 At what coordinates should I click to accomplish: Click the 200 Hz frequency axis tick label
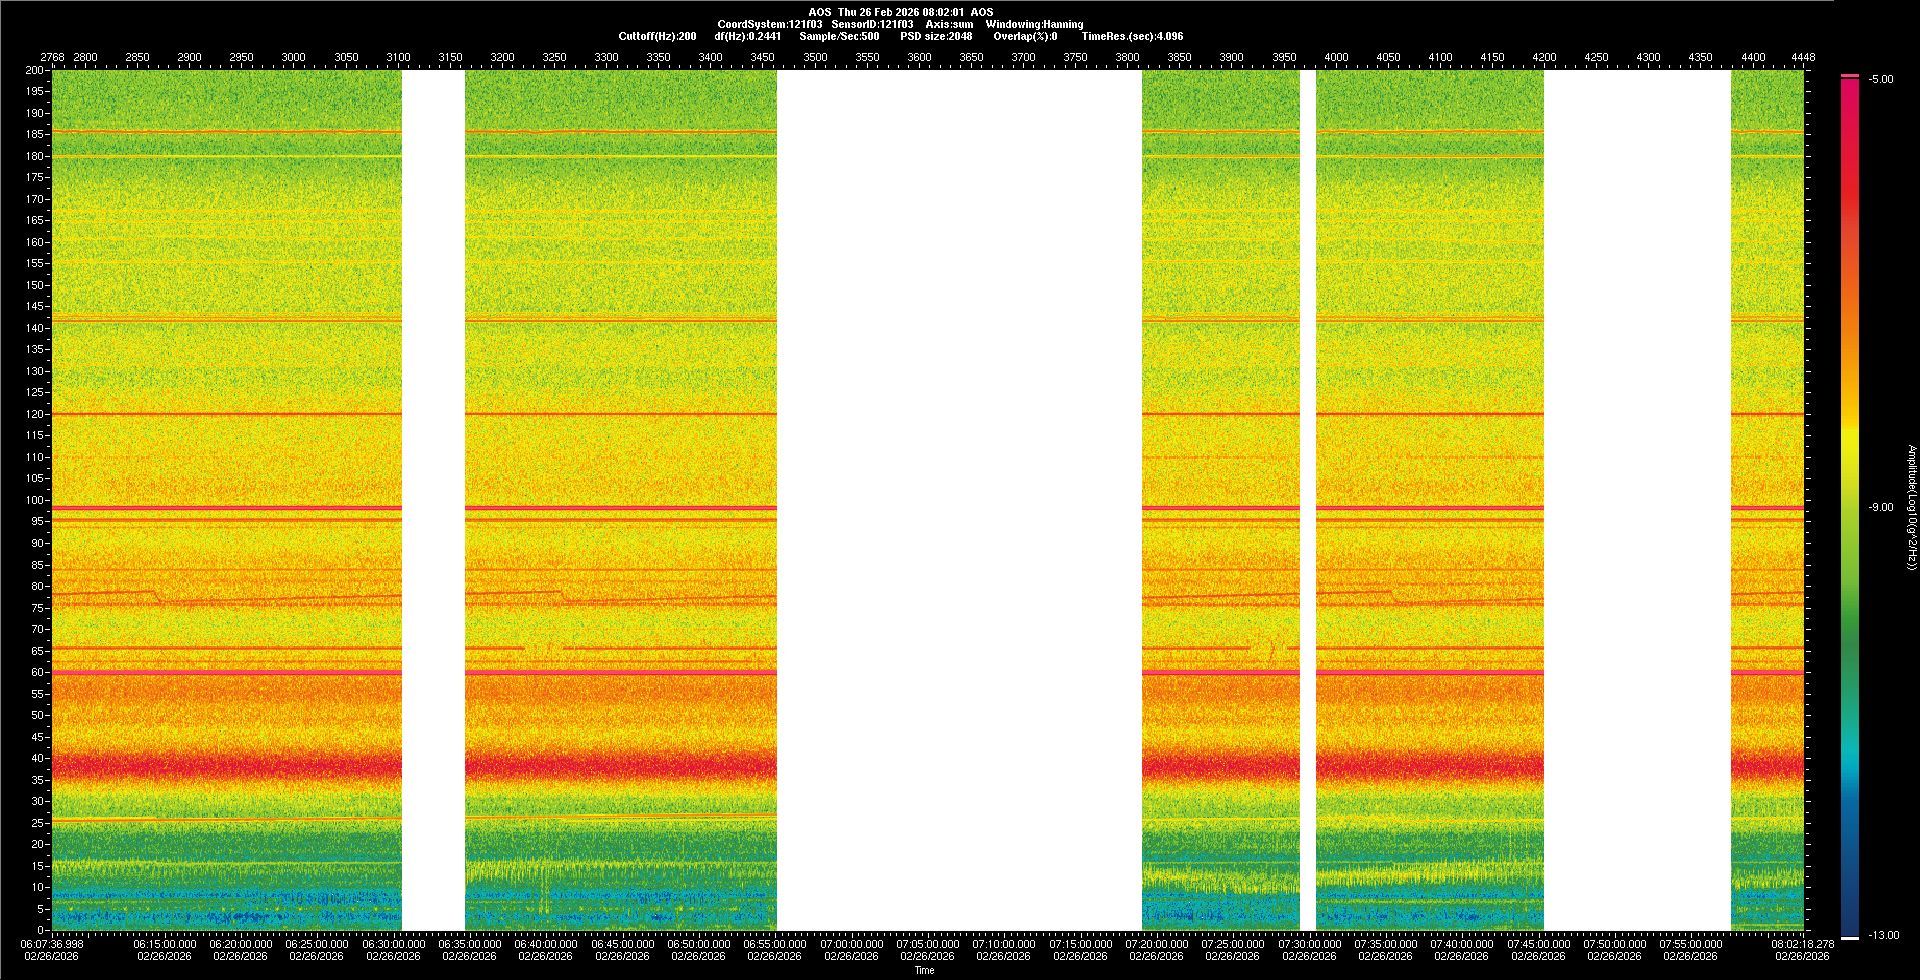click(34, 71)
